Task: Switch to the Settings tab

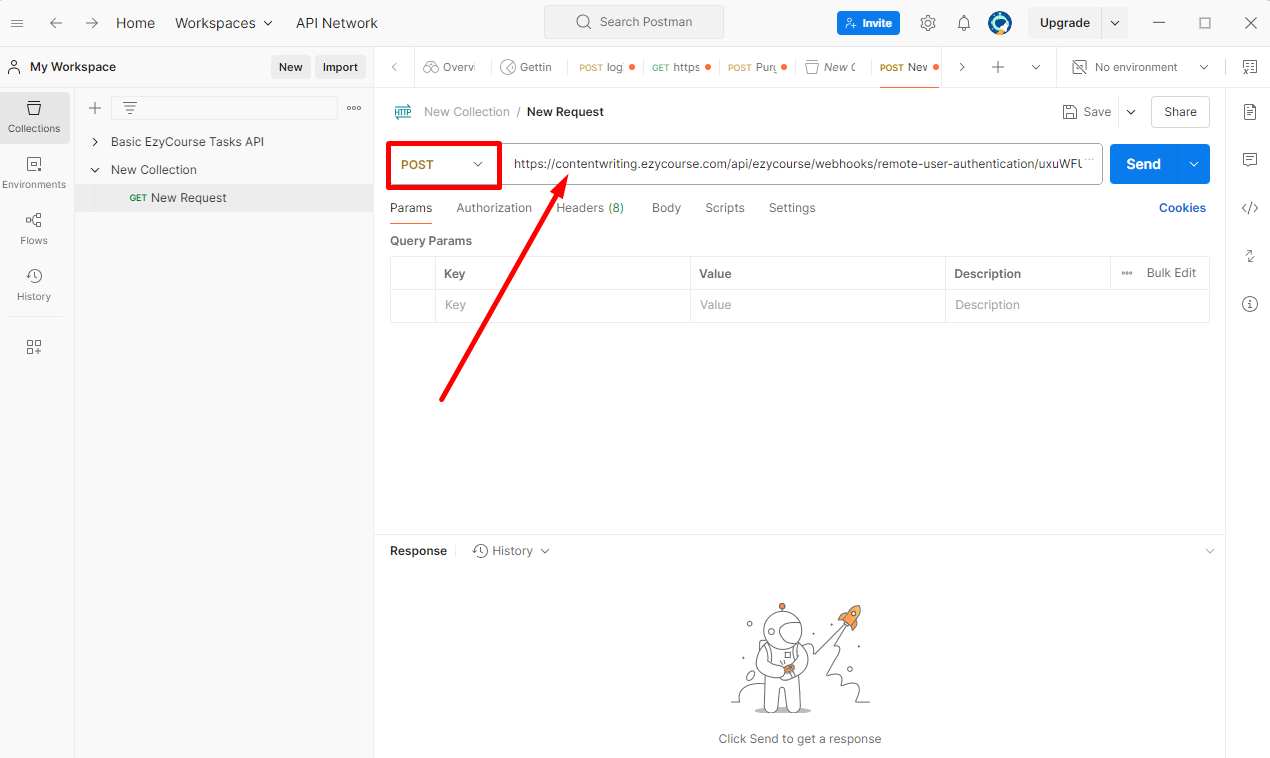Action: [792, 208]
